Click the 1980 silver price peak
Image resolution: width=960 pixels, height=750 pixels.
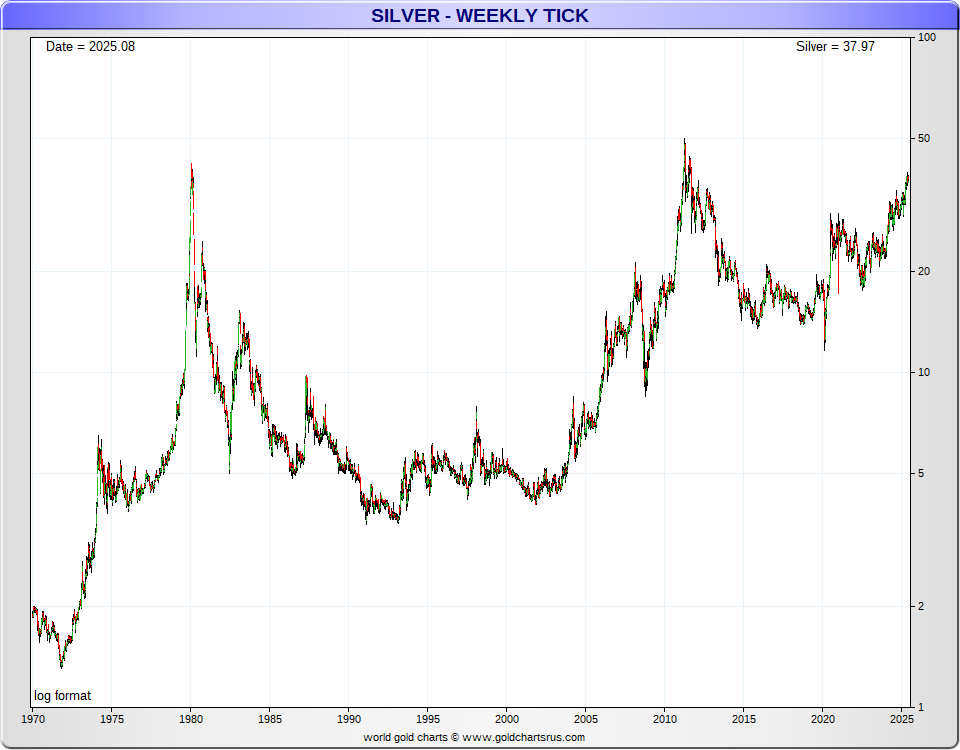point(192,165)
